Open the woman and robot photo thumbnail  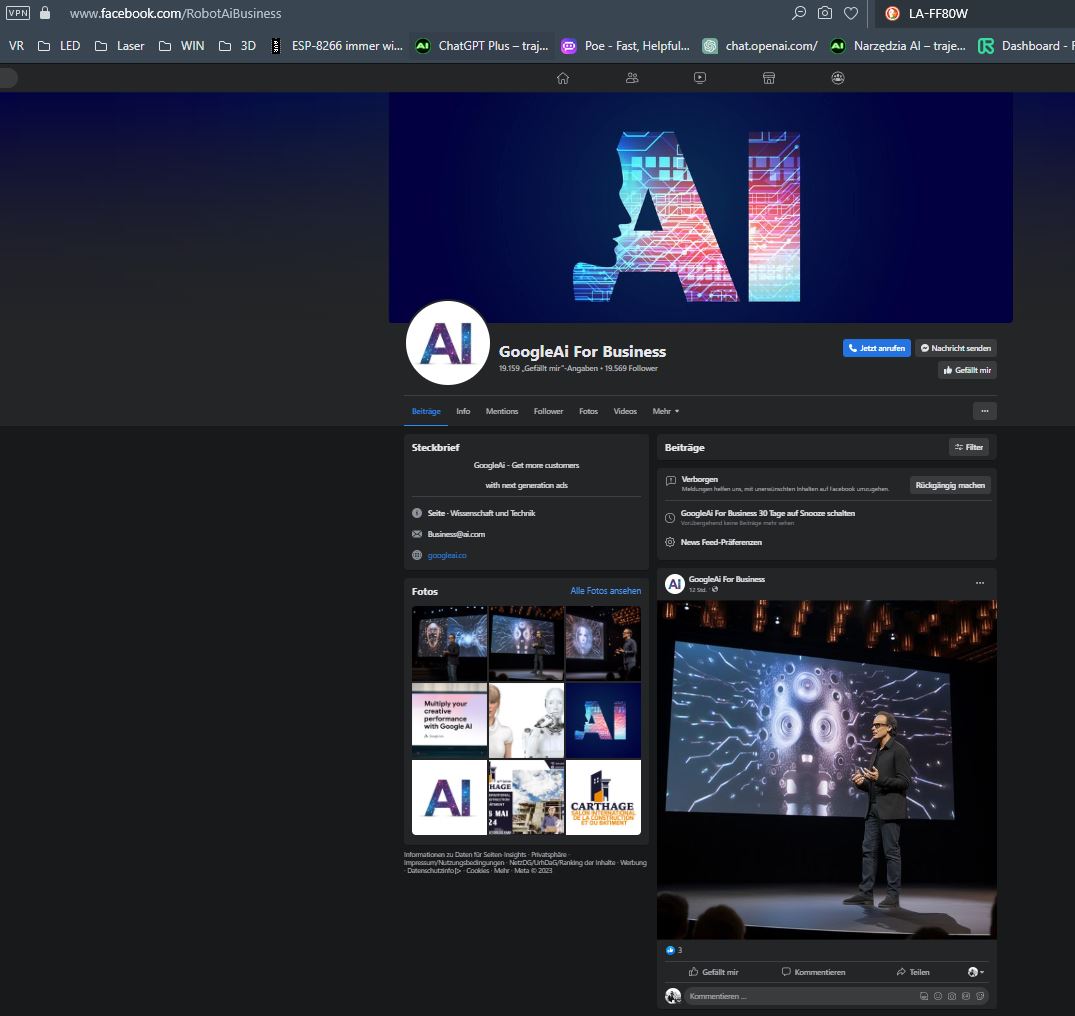click(x=527, y=720)
